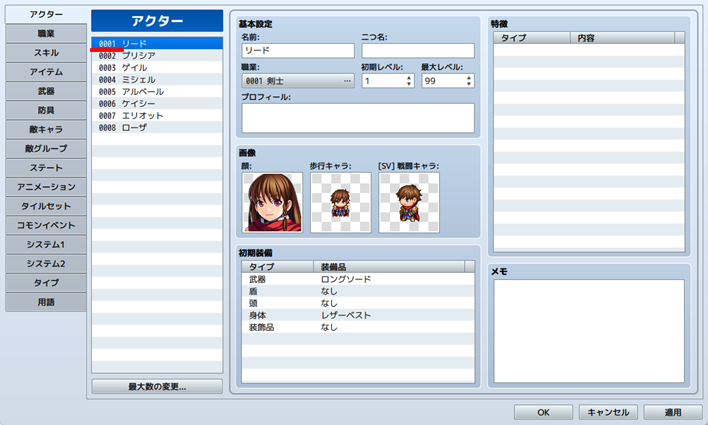This screenshot has width=708, height=425.
Task: Decrease the 最大レベル value
Action: tap(469, 84)
